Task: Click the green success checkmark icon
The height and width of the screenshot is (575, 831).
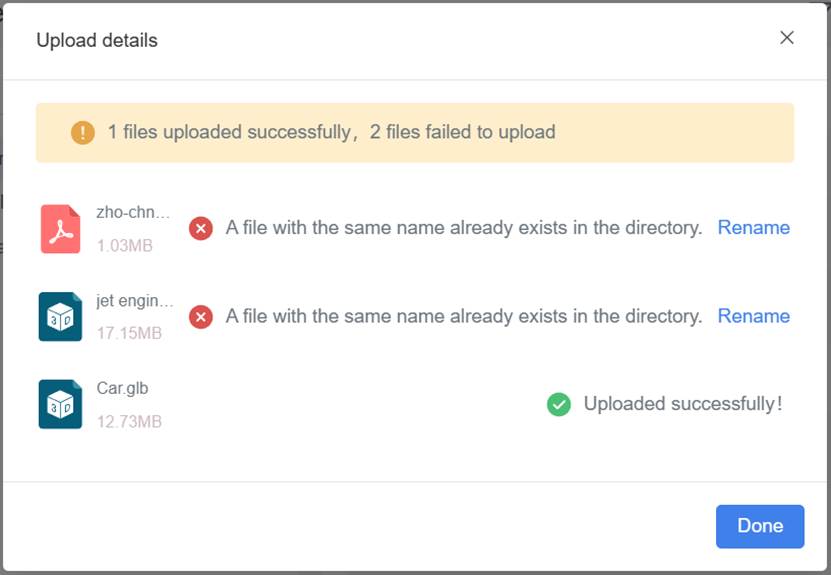Action: click(559, 405)
